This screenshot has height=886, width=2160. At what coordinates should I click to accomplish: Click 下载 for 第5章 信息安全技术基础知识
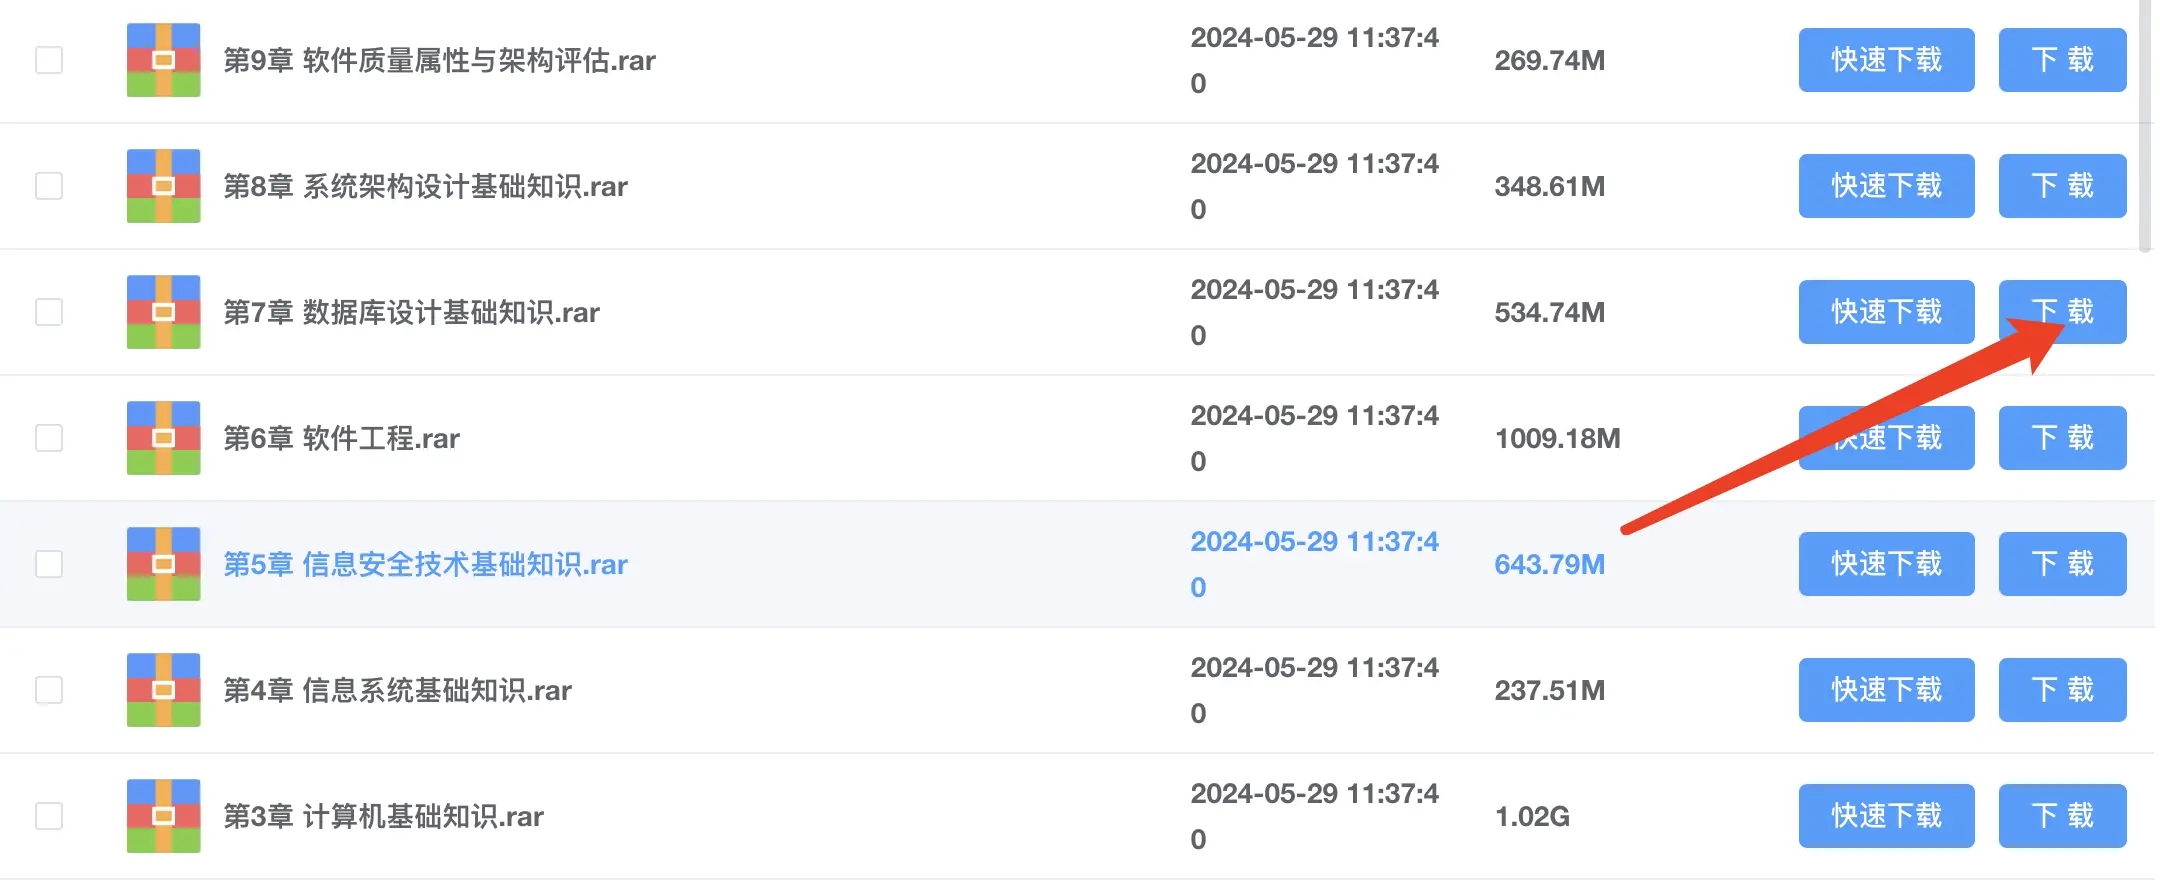tap(2062, 564)
